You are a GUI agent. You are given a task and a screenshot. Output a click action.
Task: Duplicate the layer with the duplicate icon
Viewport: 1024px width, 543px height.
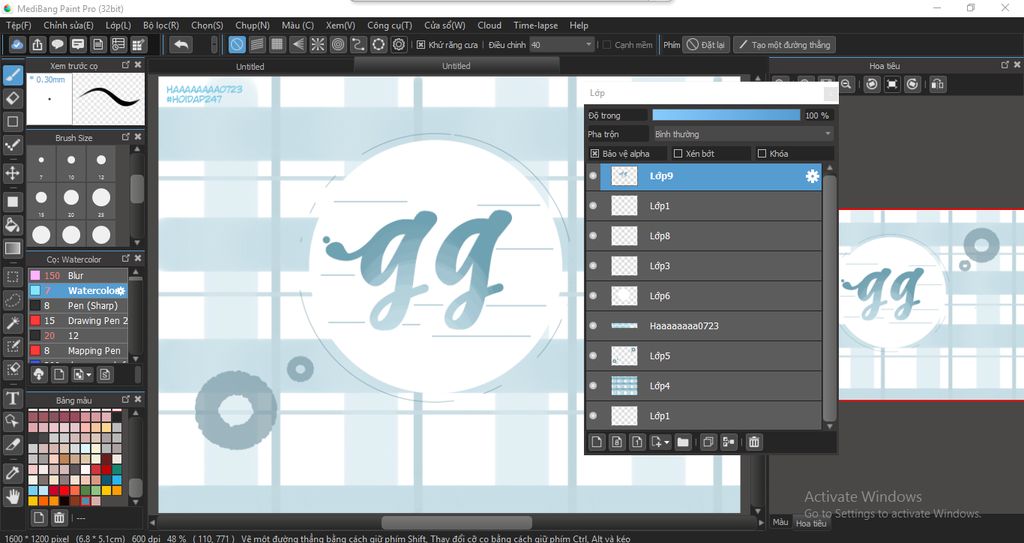coord(708,442)
